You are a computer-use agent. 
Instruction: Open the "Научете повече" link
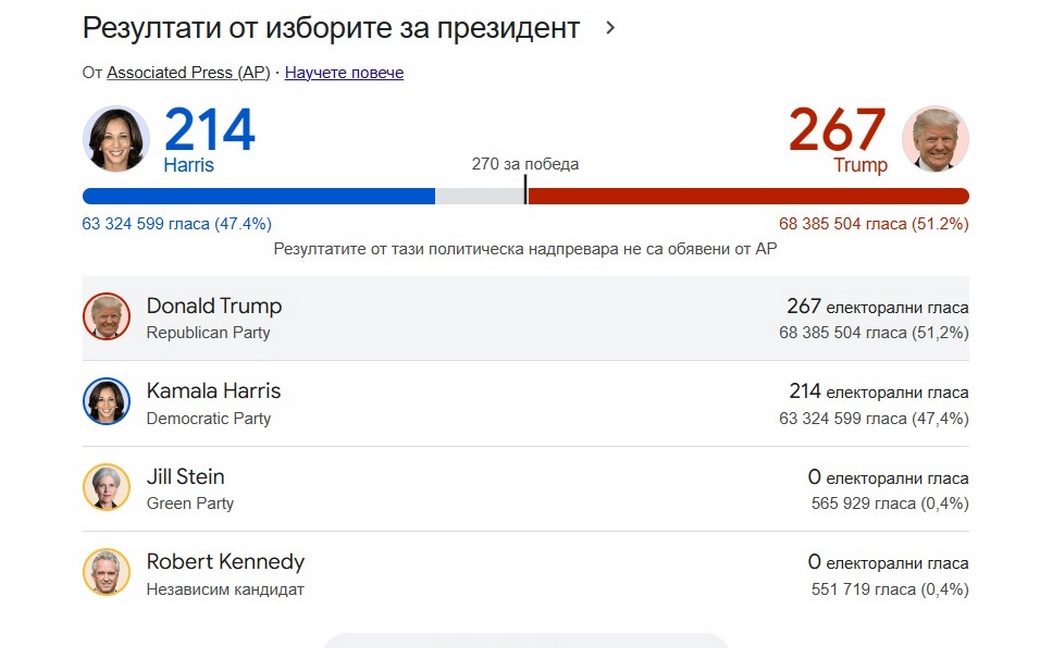point(344,72)
